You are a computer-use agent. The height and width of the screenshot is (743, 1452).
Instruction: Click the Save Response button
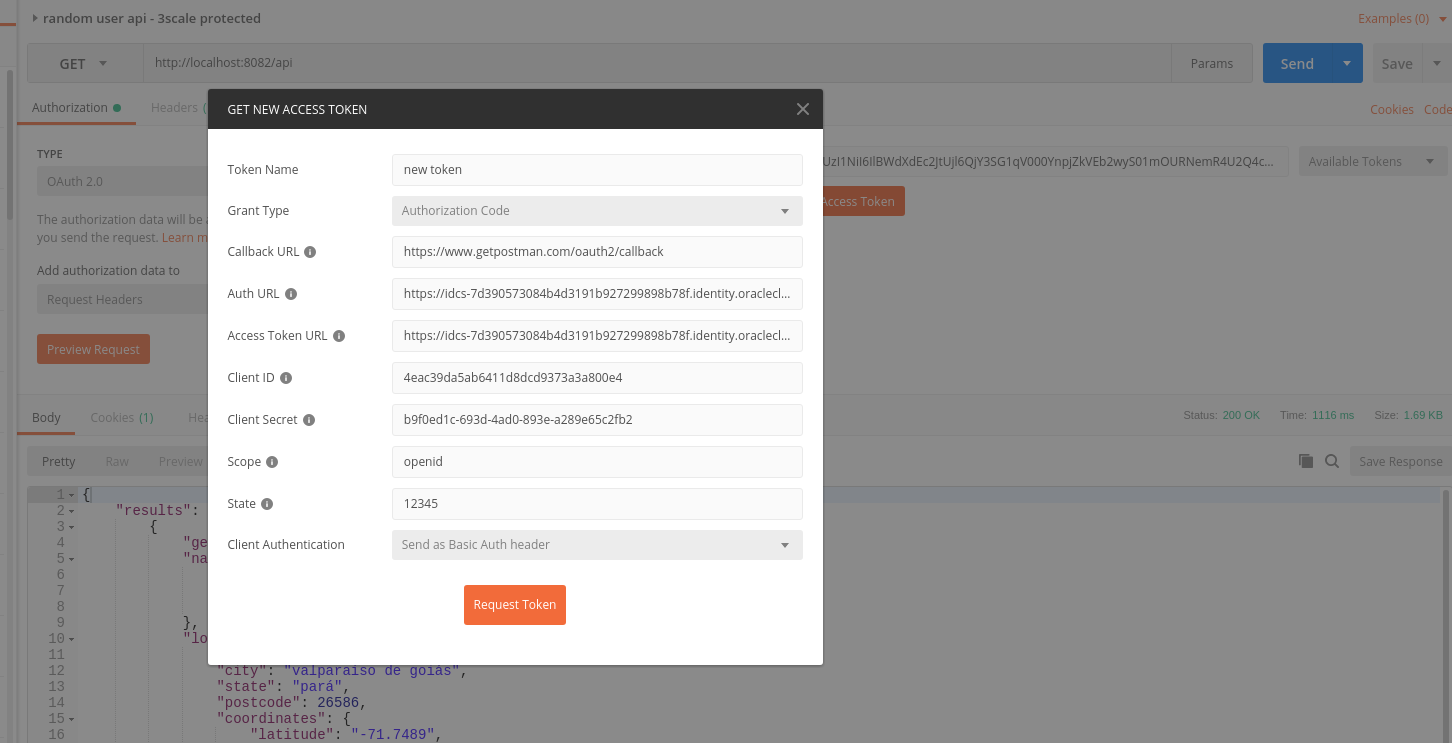coord(1399,461)
